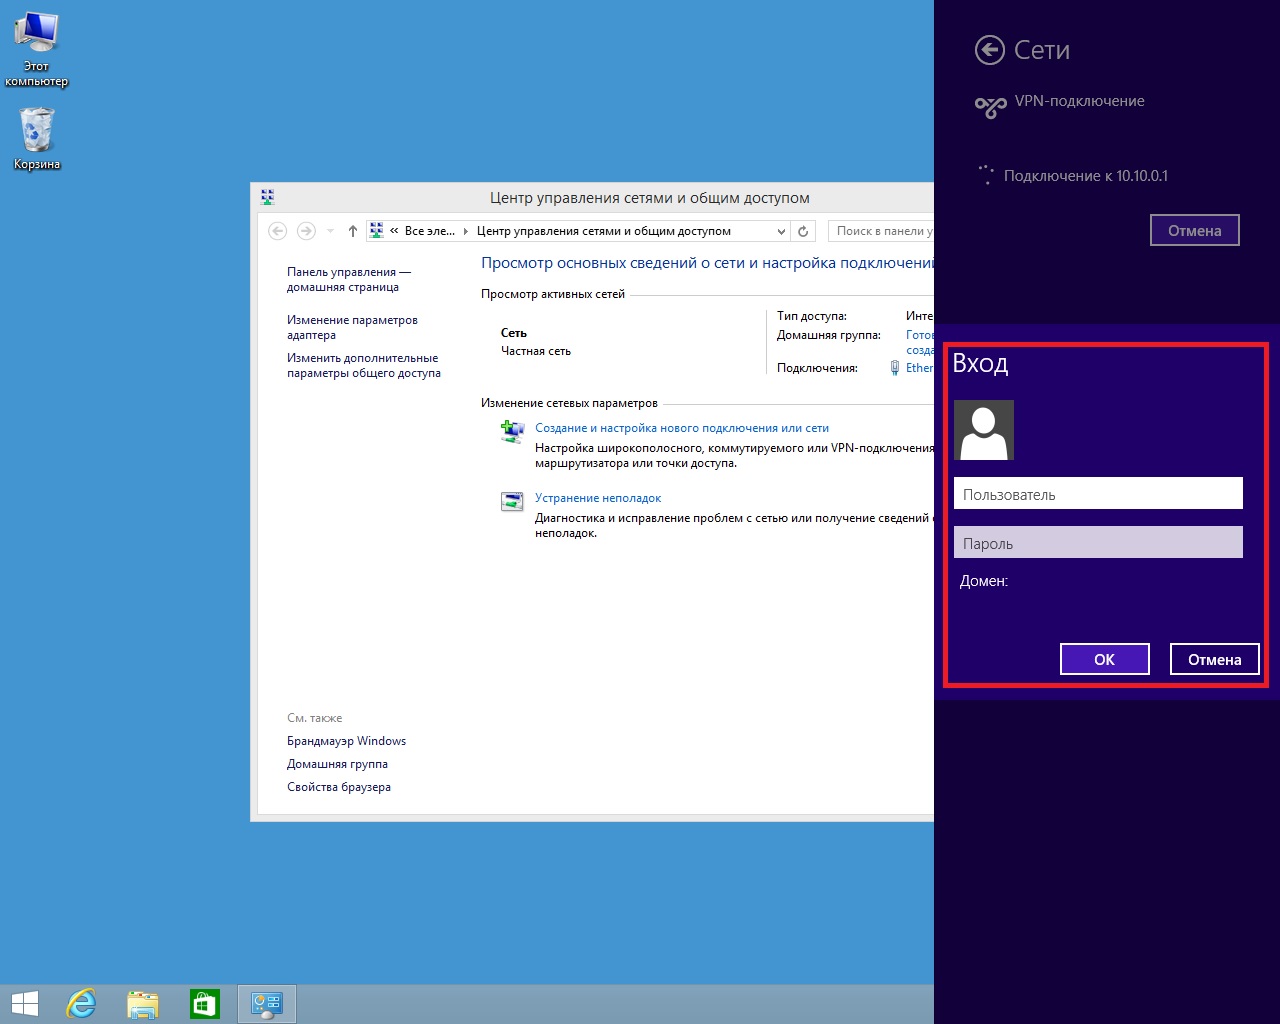The image size is (1280, 1024).
Task: Expand the breadcrumb arrow after Все эле...
Action: [466, 231]
